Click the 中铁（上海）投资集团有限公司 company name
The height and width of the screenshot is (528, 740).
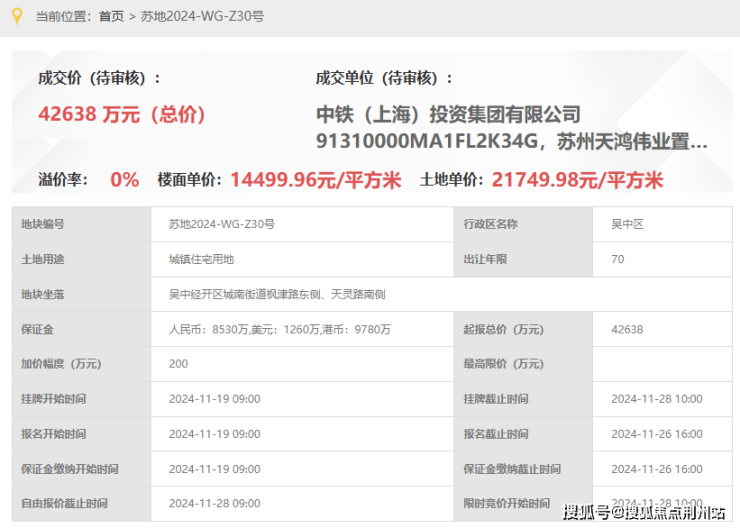click(448, 114)
